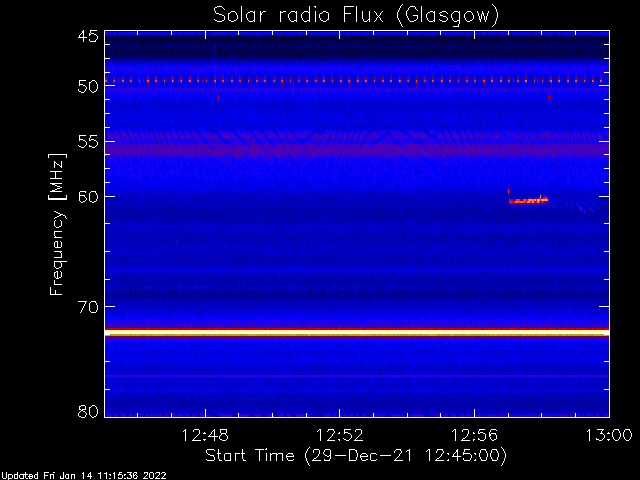Click the "Start Time (29-Dec-21 12:45:00)" axis label

point(356,456)
